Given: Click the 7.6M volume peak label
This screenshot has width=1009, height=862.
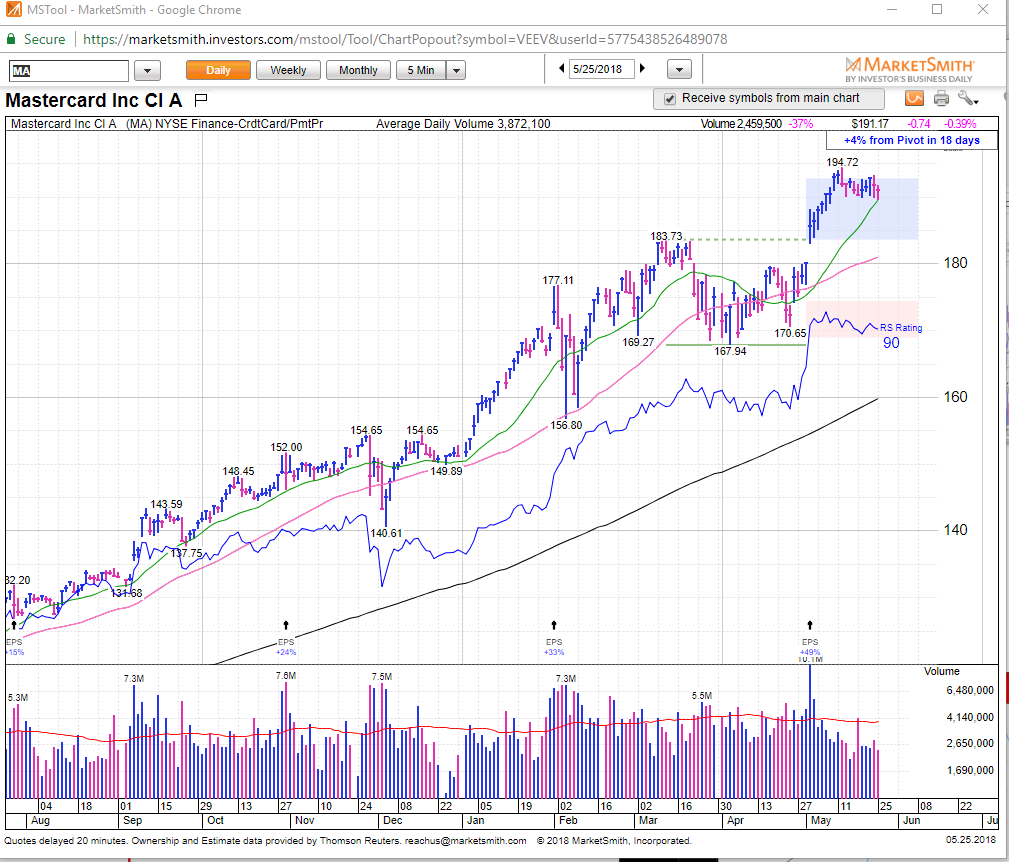Looking at the screenshot, I should [286, 675].
